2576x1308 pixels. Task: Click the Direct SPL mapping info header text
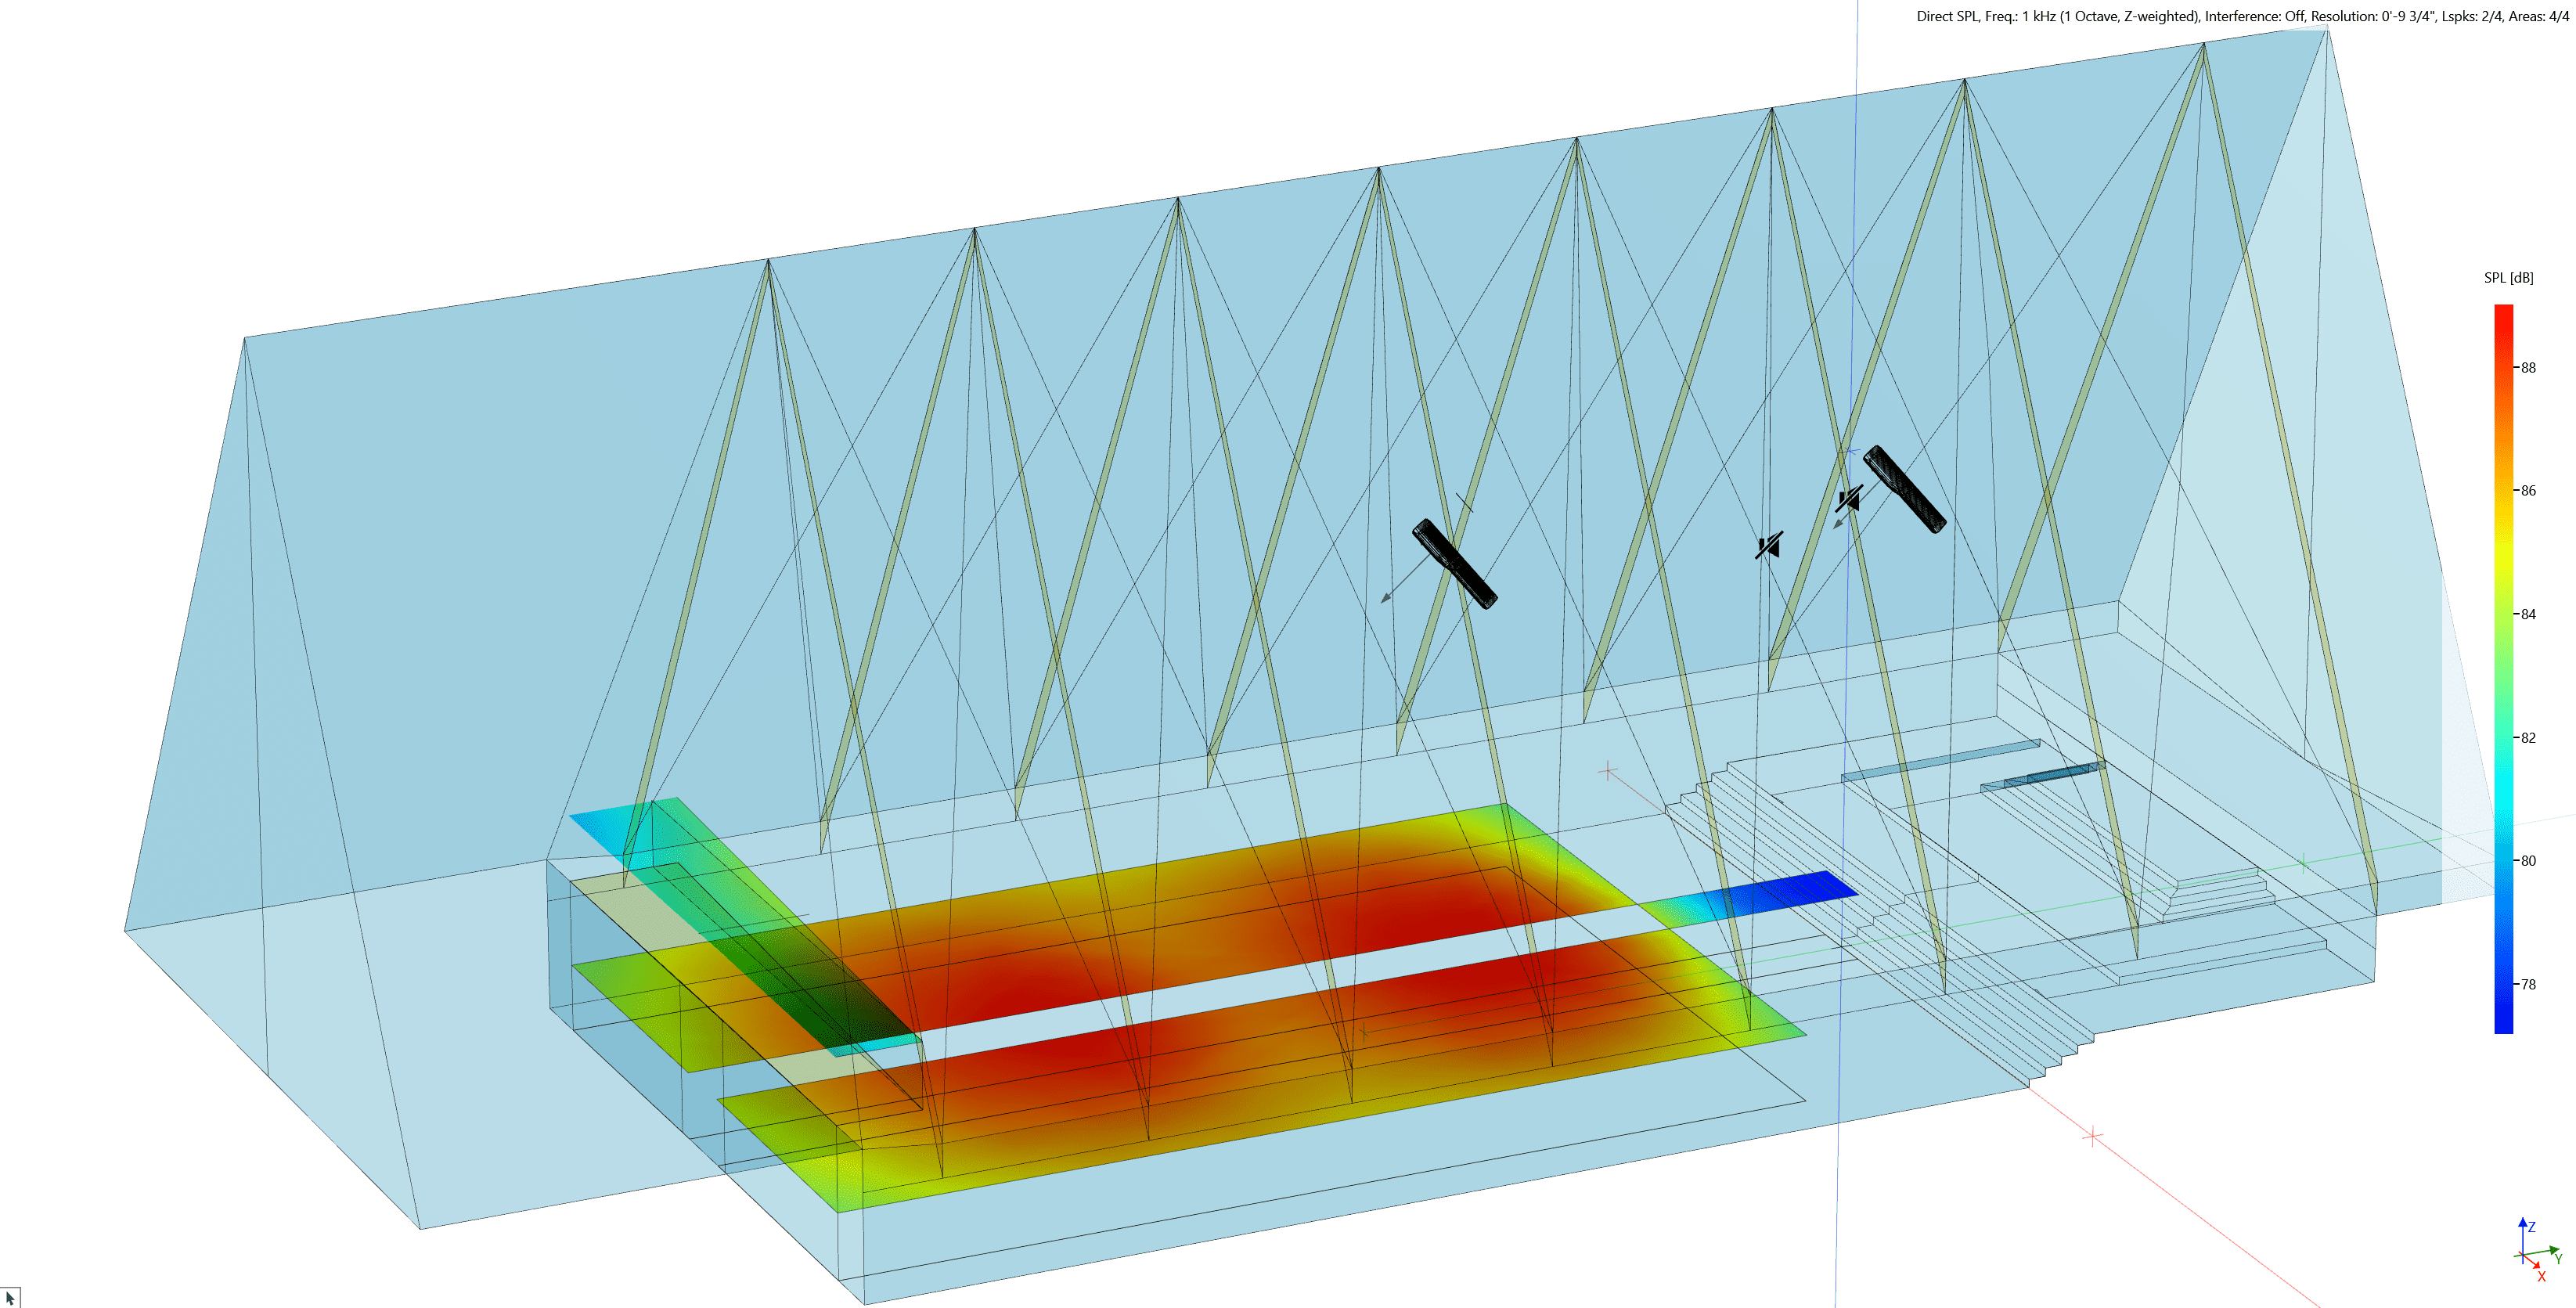(2242, 16)
